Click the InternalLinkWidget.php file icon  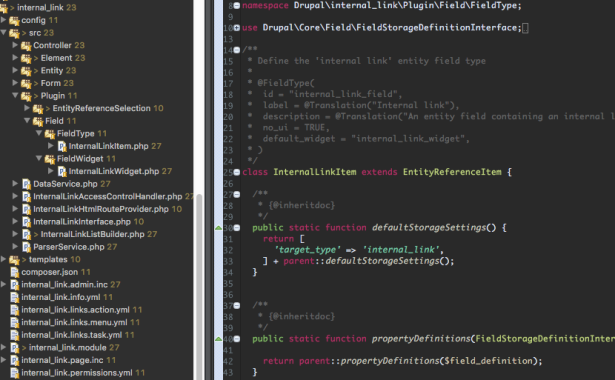point(62,171)
